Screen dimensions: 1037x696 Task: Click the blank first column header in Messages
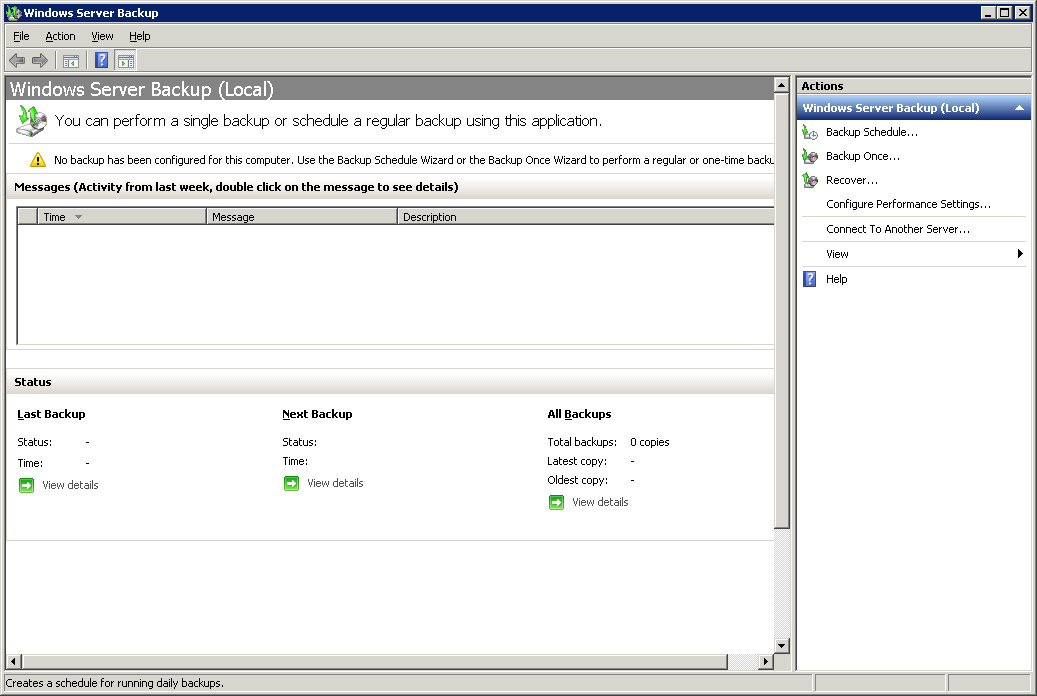[x=27, y=217]
